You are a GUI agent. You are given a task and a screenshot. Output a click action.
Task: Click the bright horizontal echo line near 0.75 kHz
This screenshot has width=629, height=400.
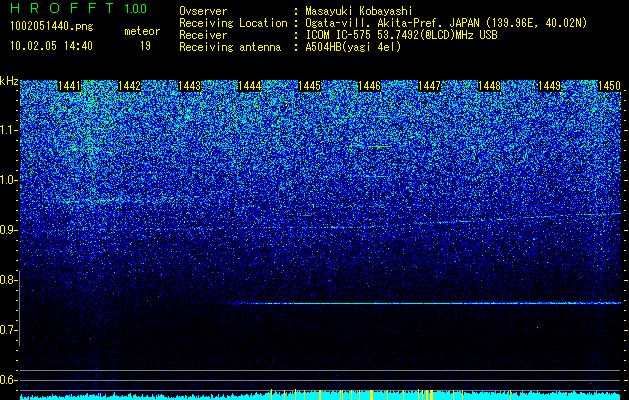pos(429,303)
